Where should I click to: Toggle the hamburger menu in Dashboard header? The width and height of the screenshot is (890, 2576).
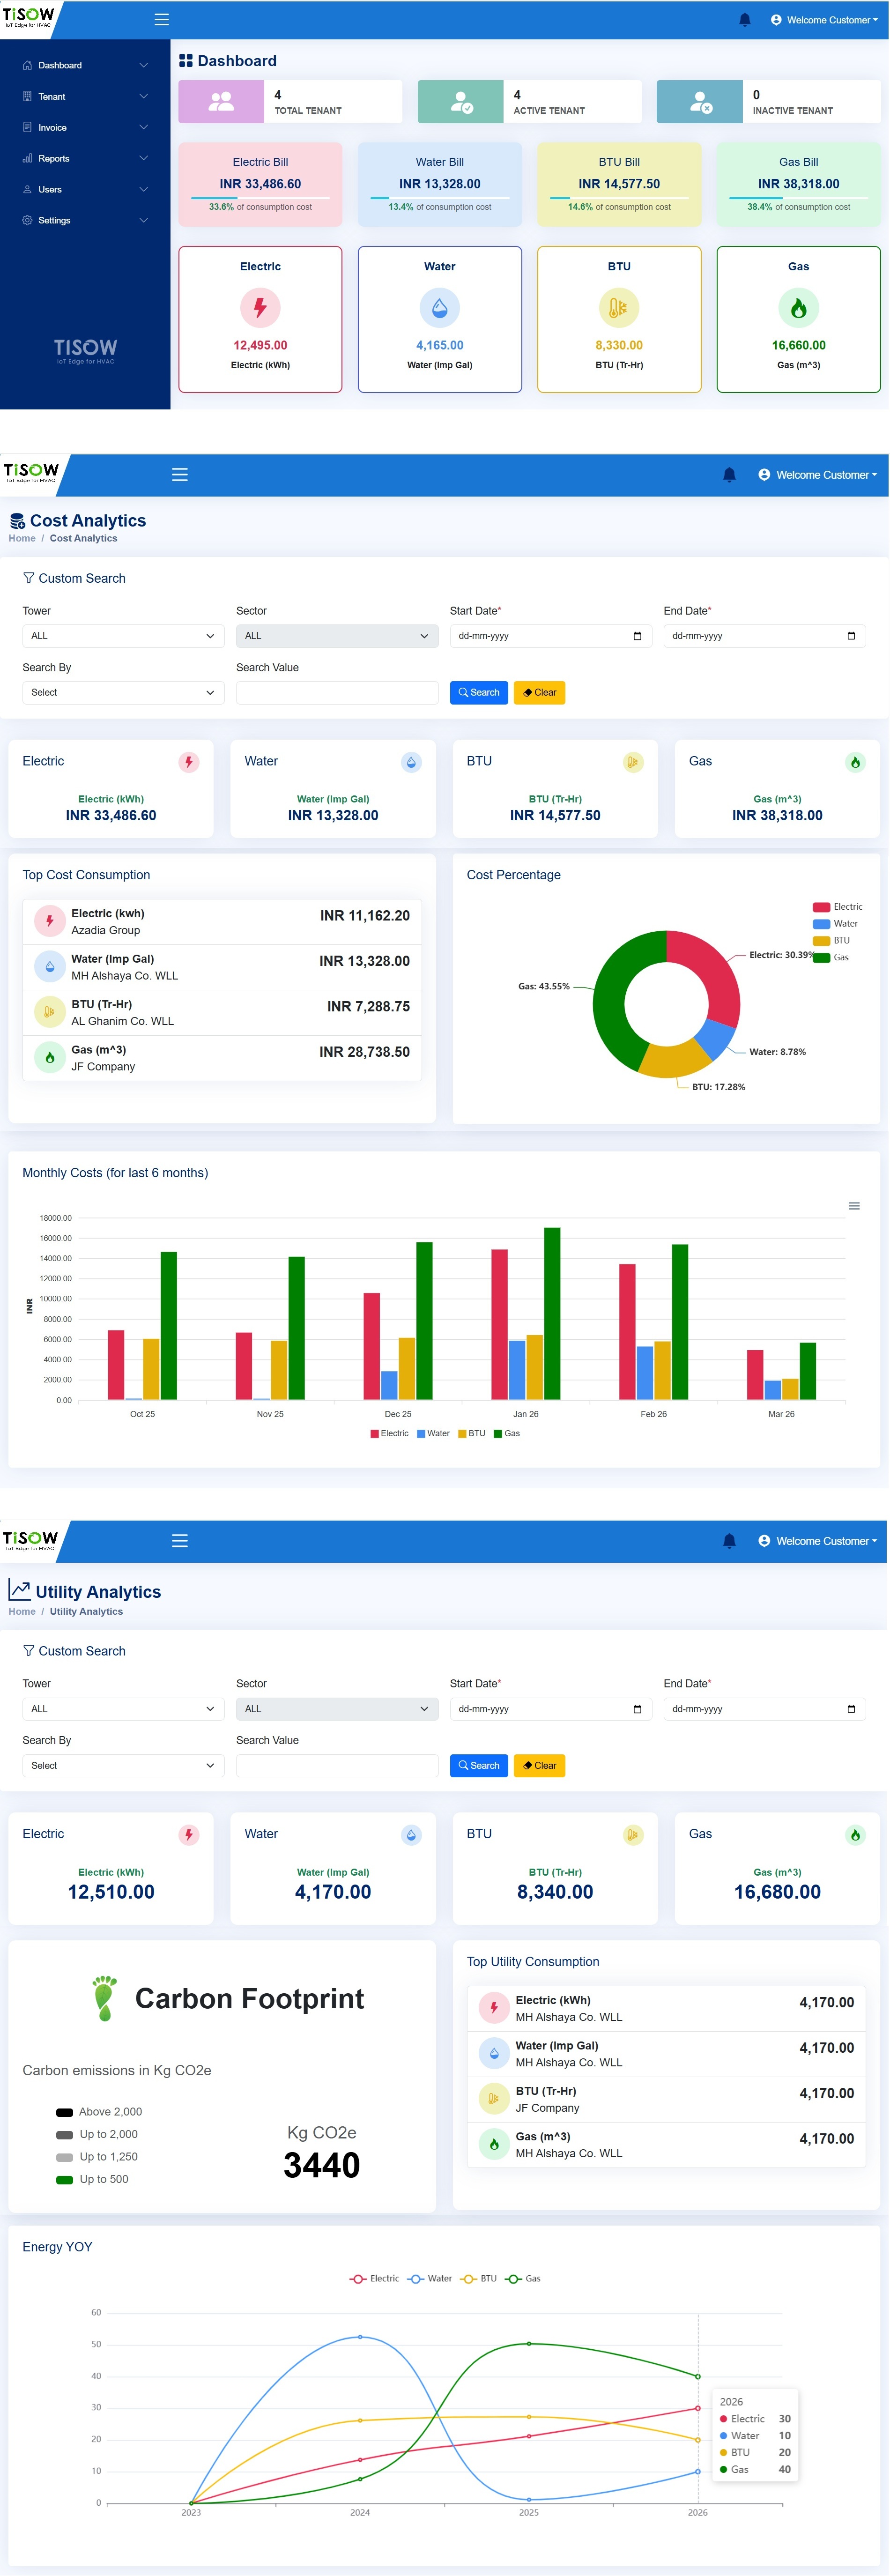(x=161, y=20)
